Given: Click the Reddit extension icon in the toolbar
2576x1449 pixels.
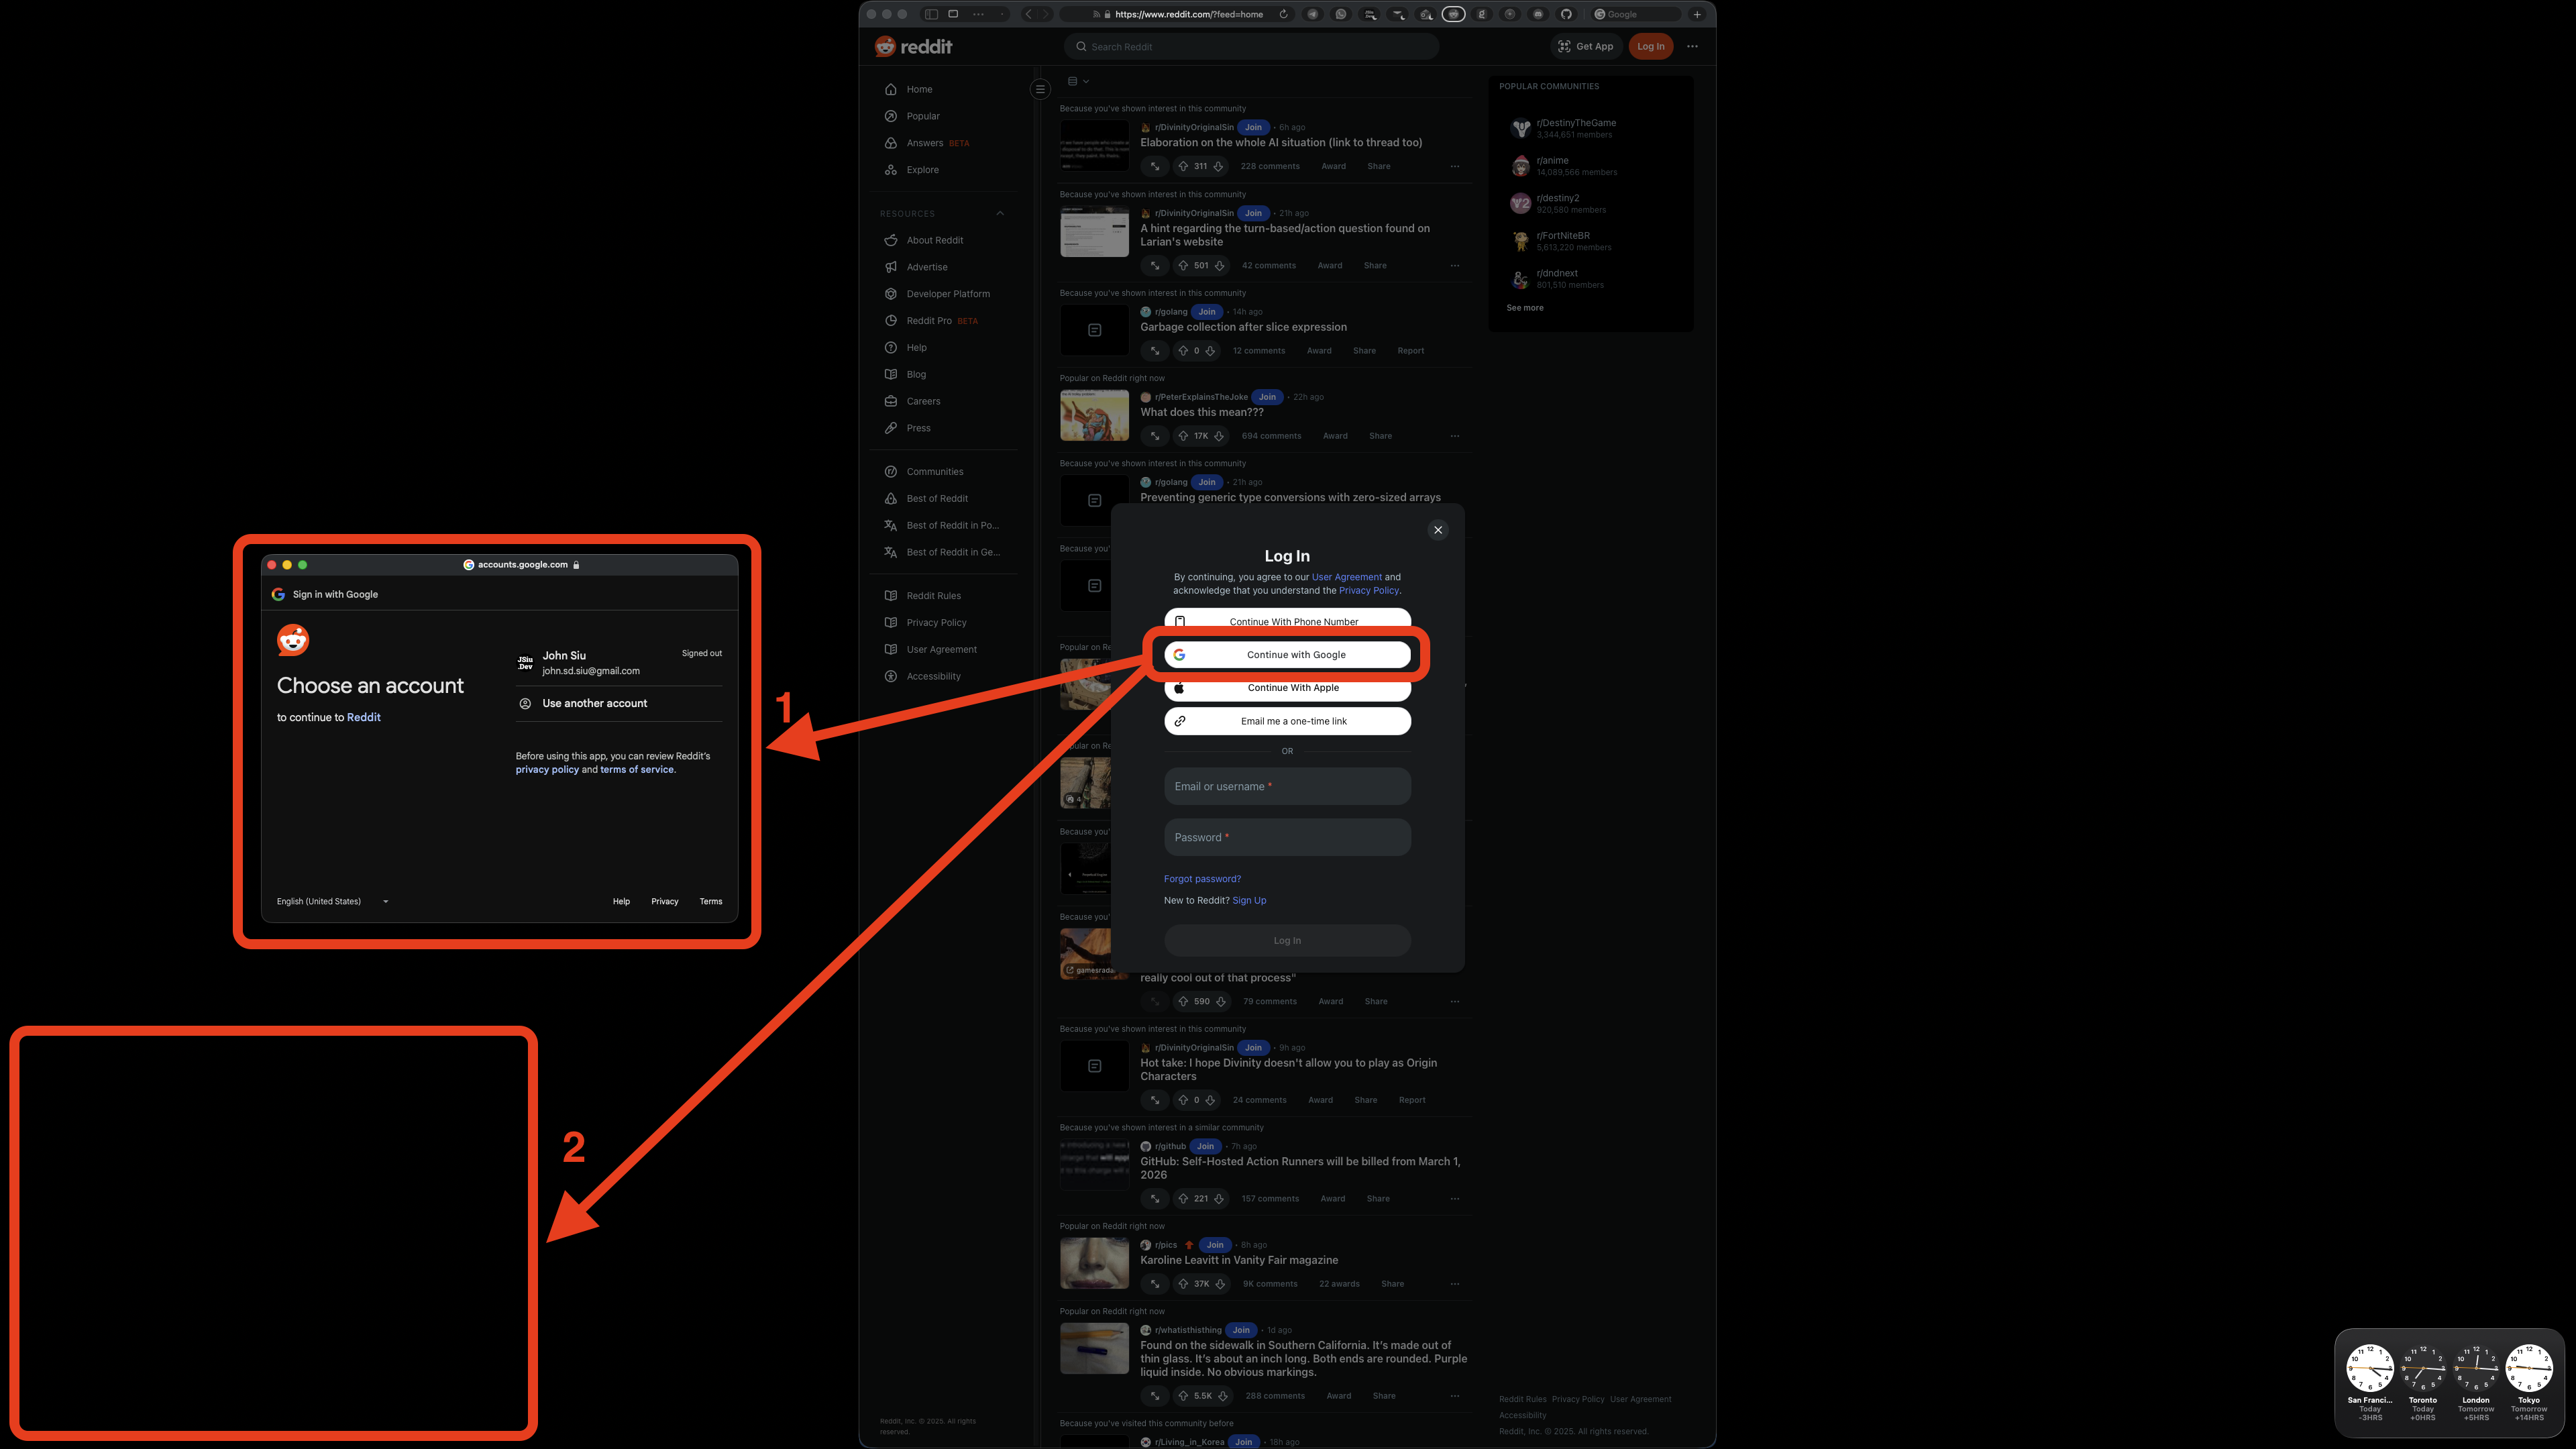Looking at the screenshot, I should [1455, 14].
